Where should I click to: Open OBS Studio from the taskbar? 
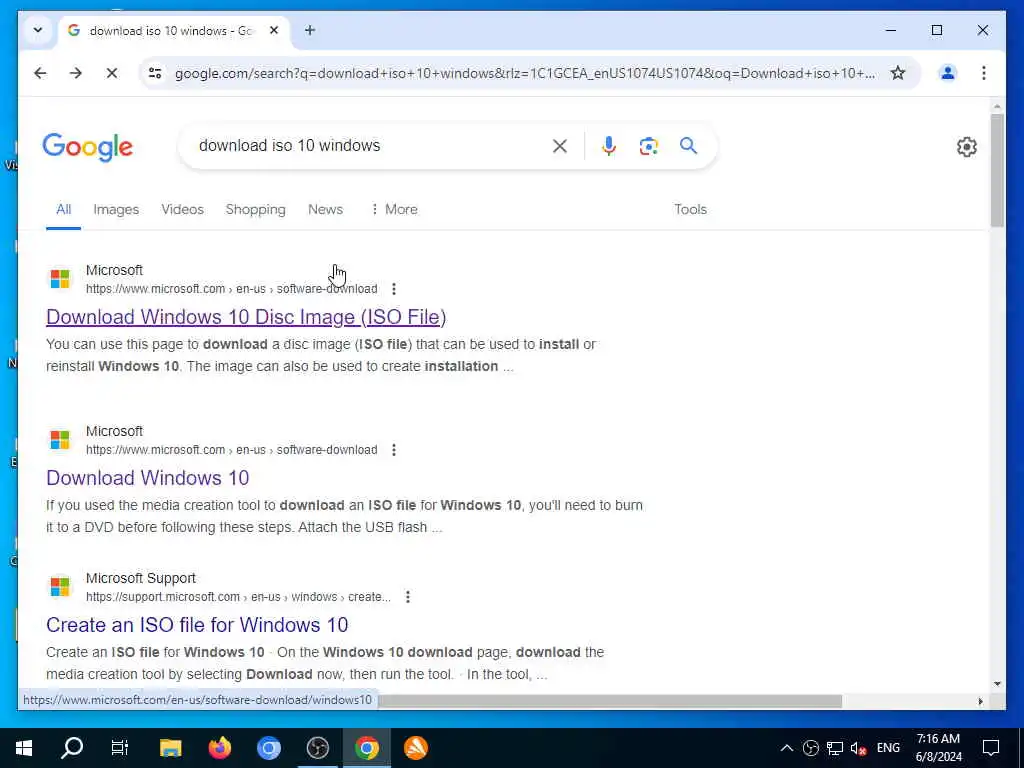pos(317,748)
